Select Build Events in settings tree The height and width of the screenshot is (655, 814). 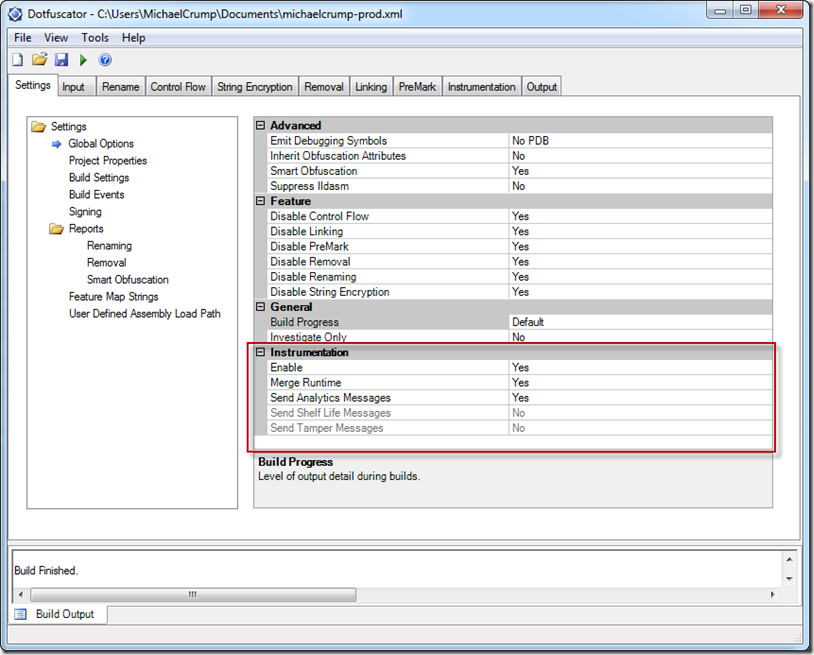coord(97,195)
